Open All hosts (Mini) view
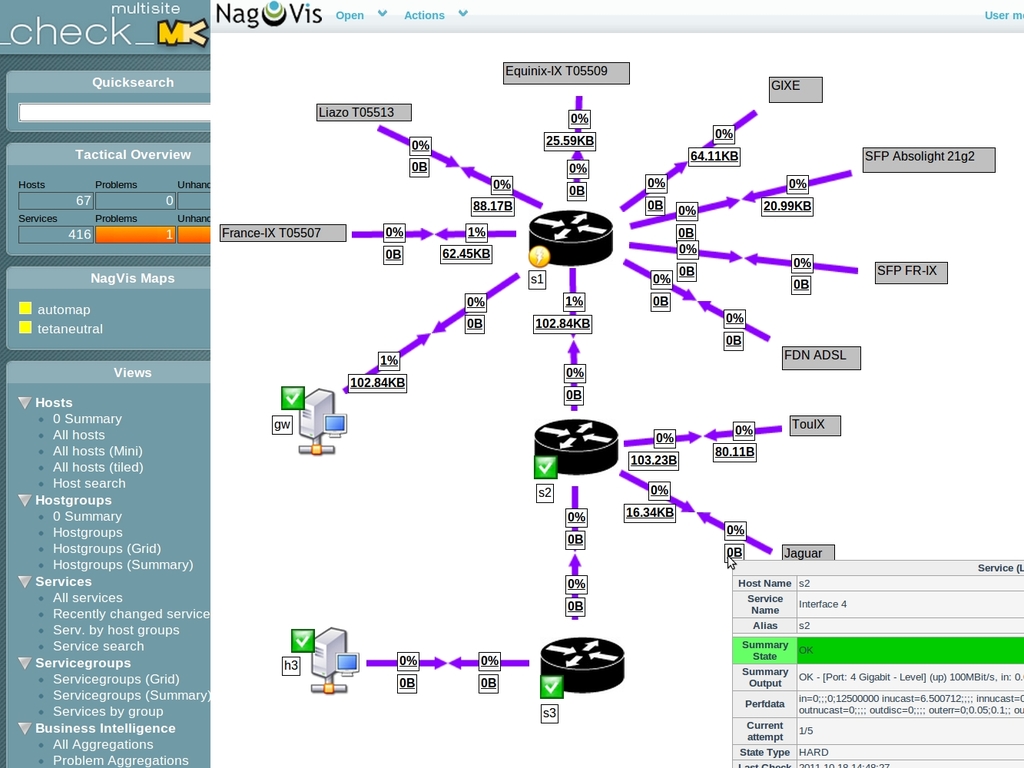Image resolution: width=1024 pixels, height=768 pixels. point(97,451)
